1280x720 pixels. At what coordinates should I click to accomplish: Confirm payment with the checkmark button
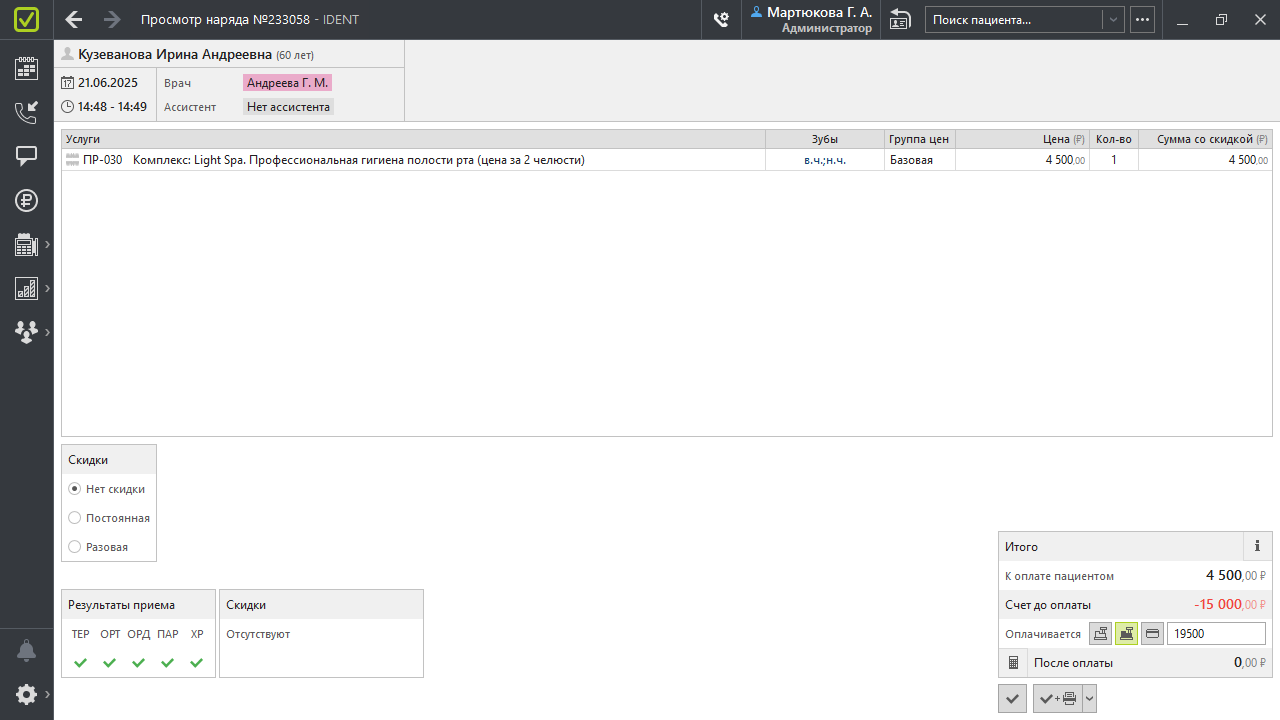point(1012,698)
